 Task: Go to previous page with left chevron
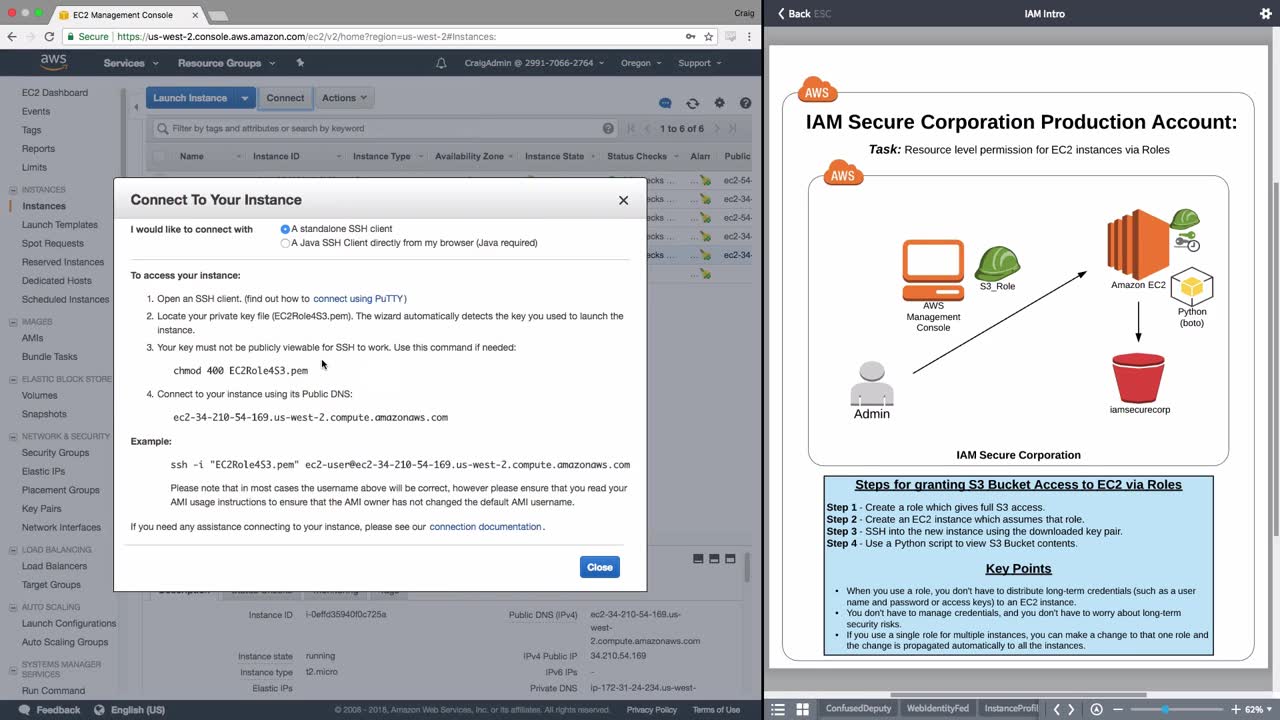click(1056, 709)
